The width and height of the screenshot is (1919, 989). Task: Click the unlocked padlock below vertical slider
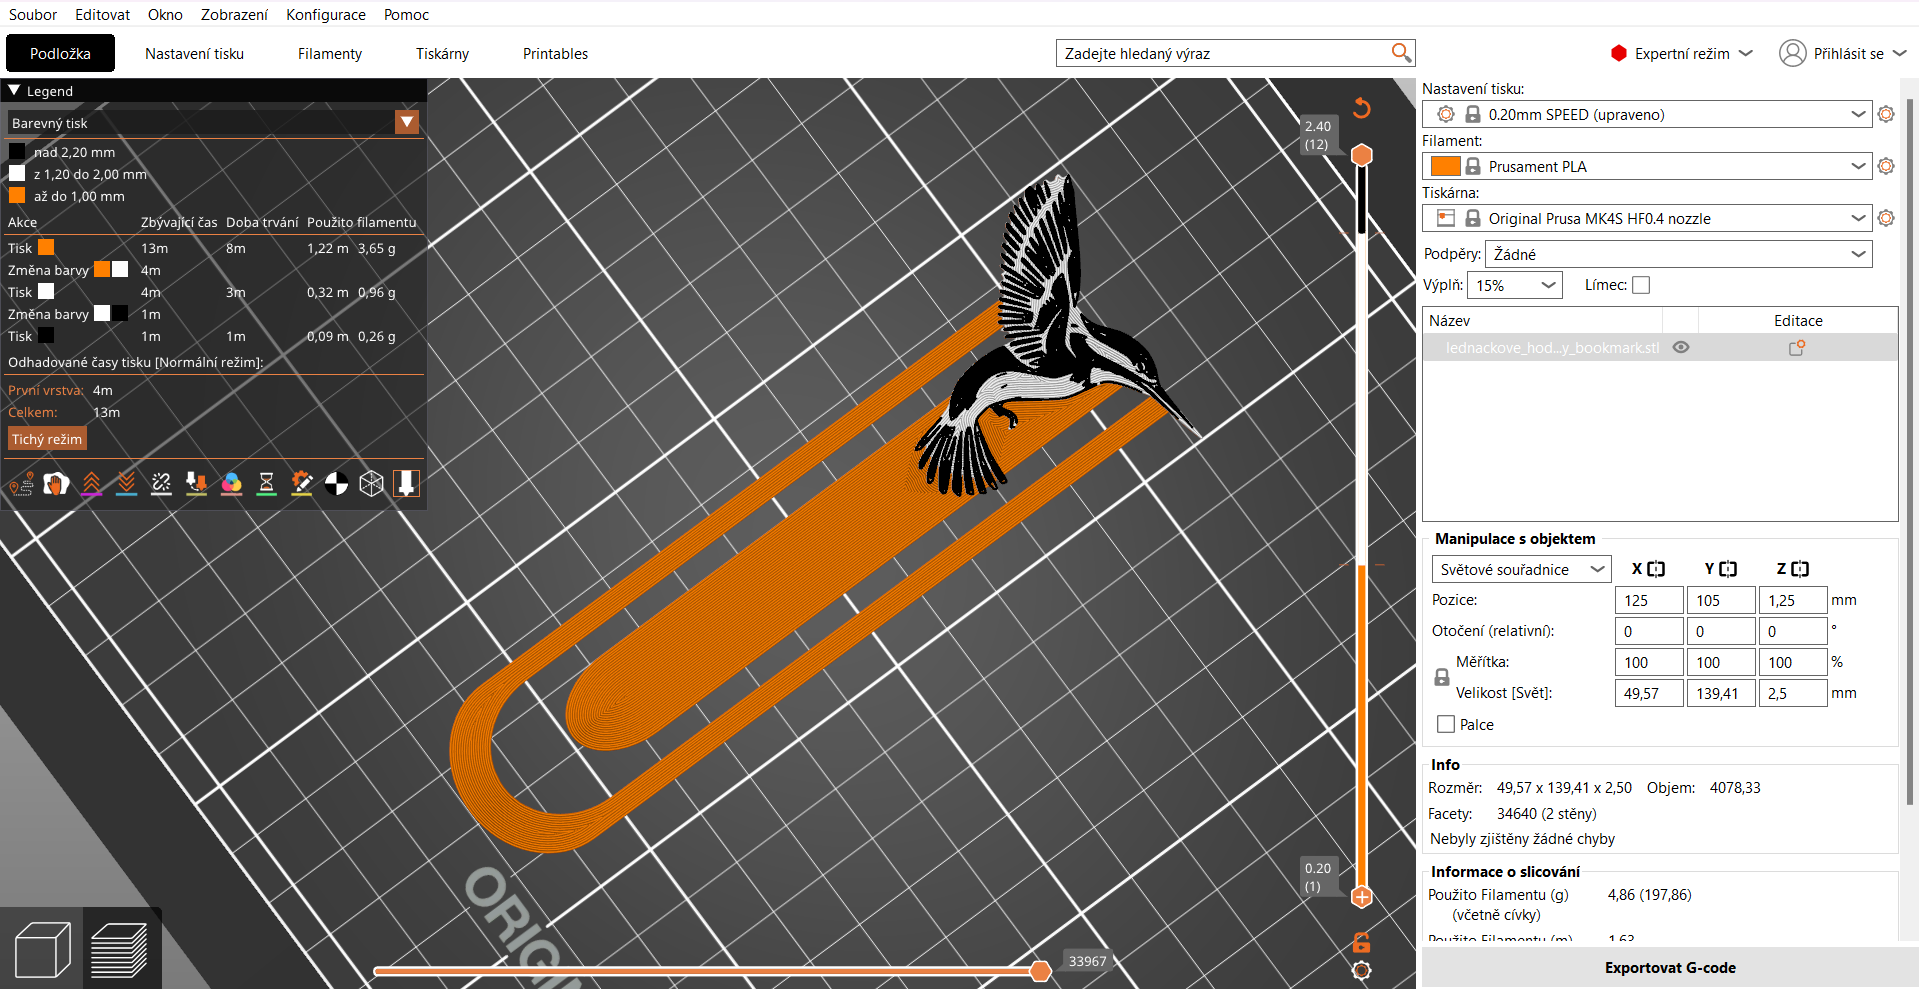pos(1361,942)
